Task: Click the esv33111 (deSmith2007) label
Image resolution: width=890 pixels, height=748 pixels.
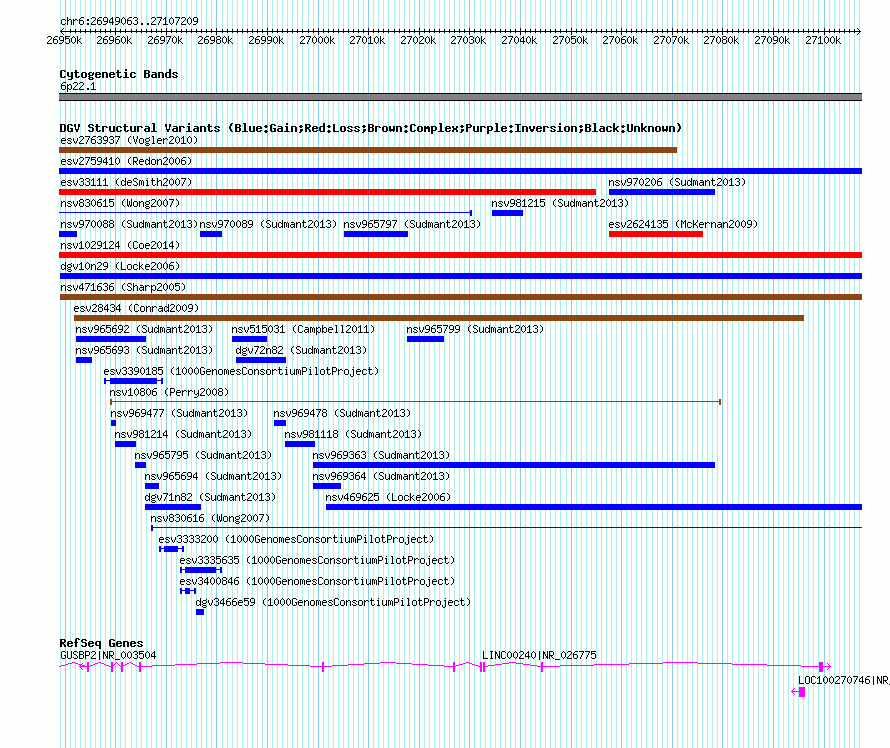Action: pos(126,182)
